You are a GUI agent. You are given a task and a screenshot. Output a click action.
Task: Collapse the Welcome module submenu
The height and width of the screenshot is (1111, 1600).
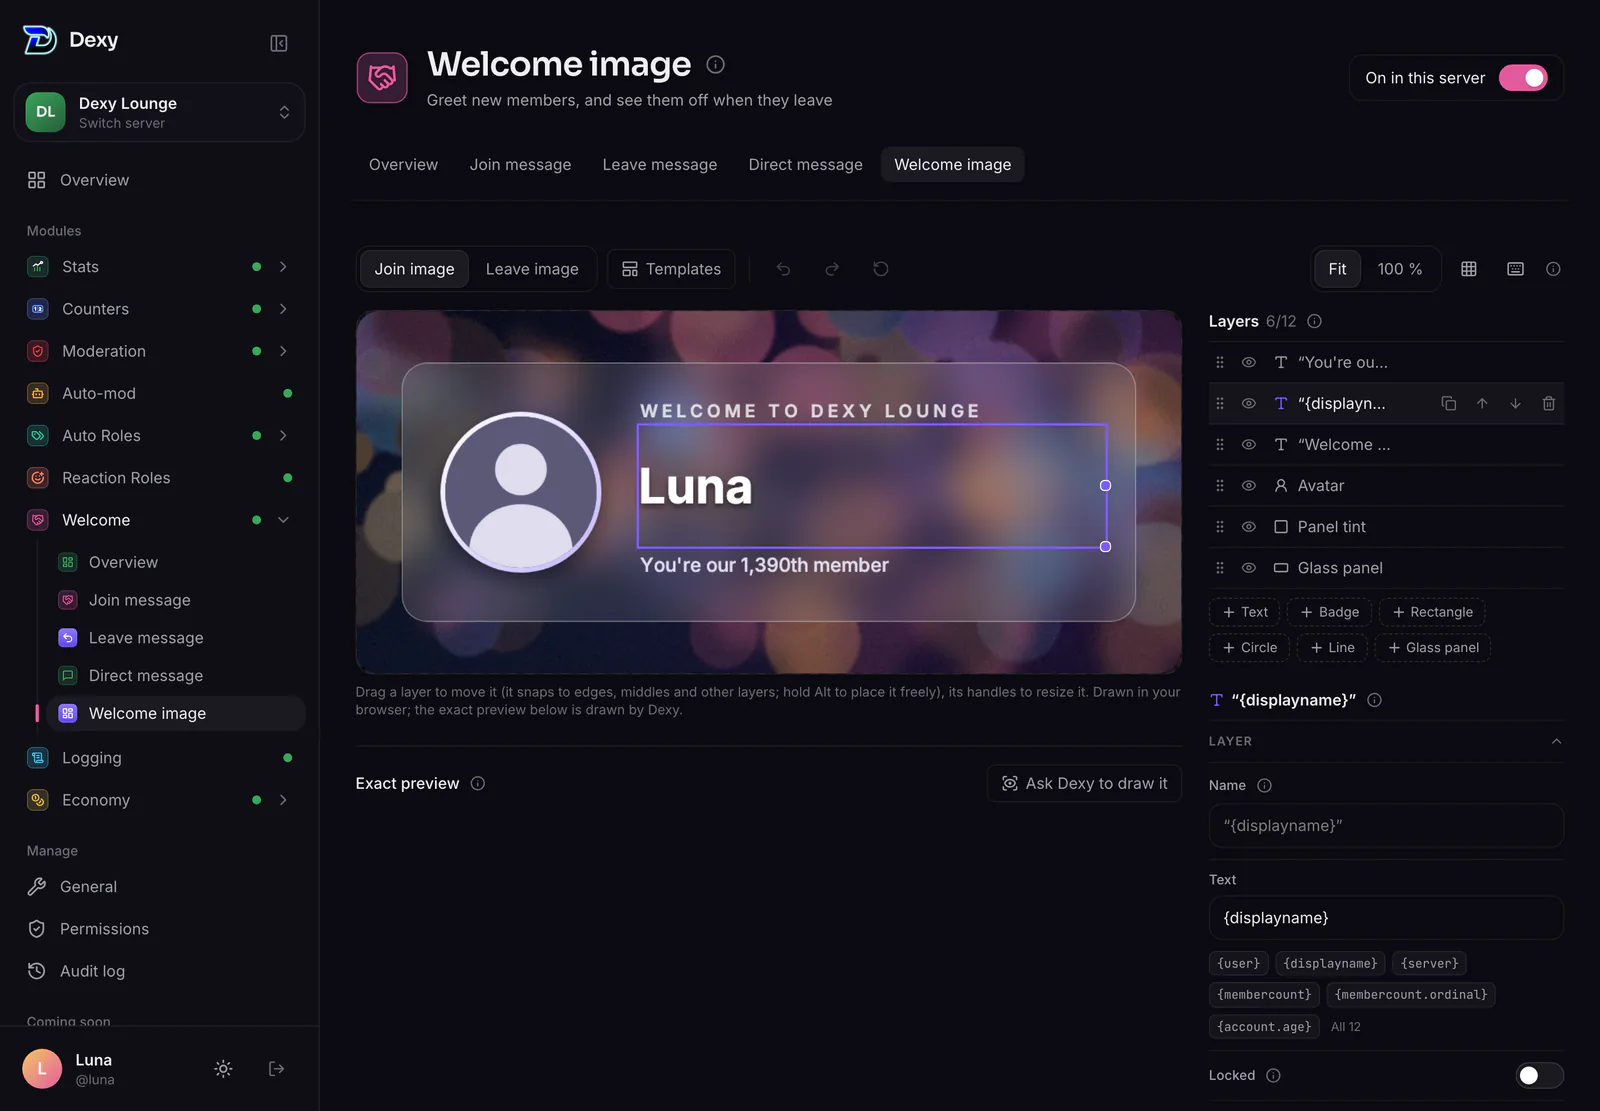(283, 520)
